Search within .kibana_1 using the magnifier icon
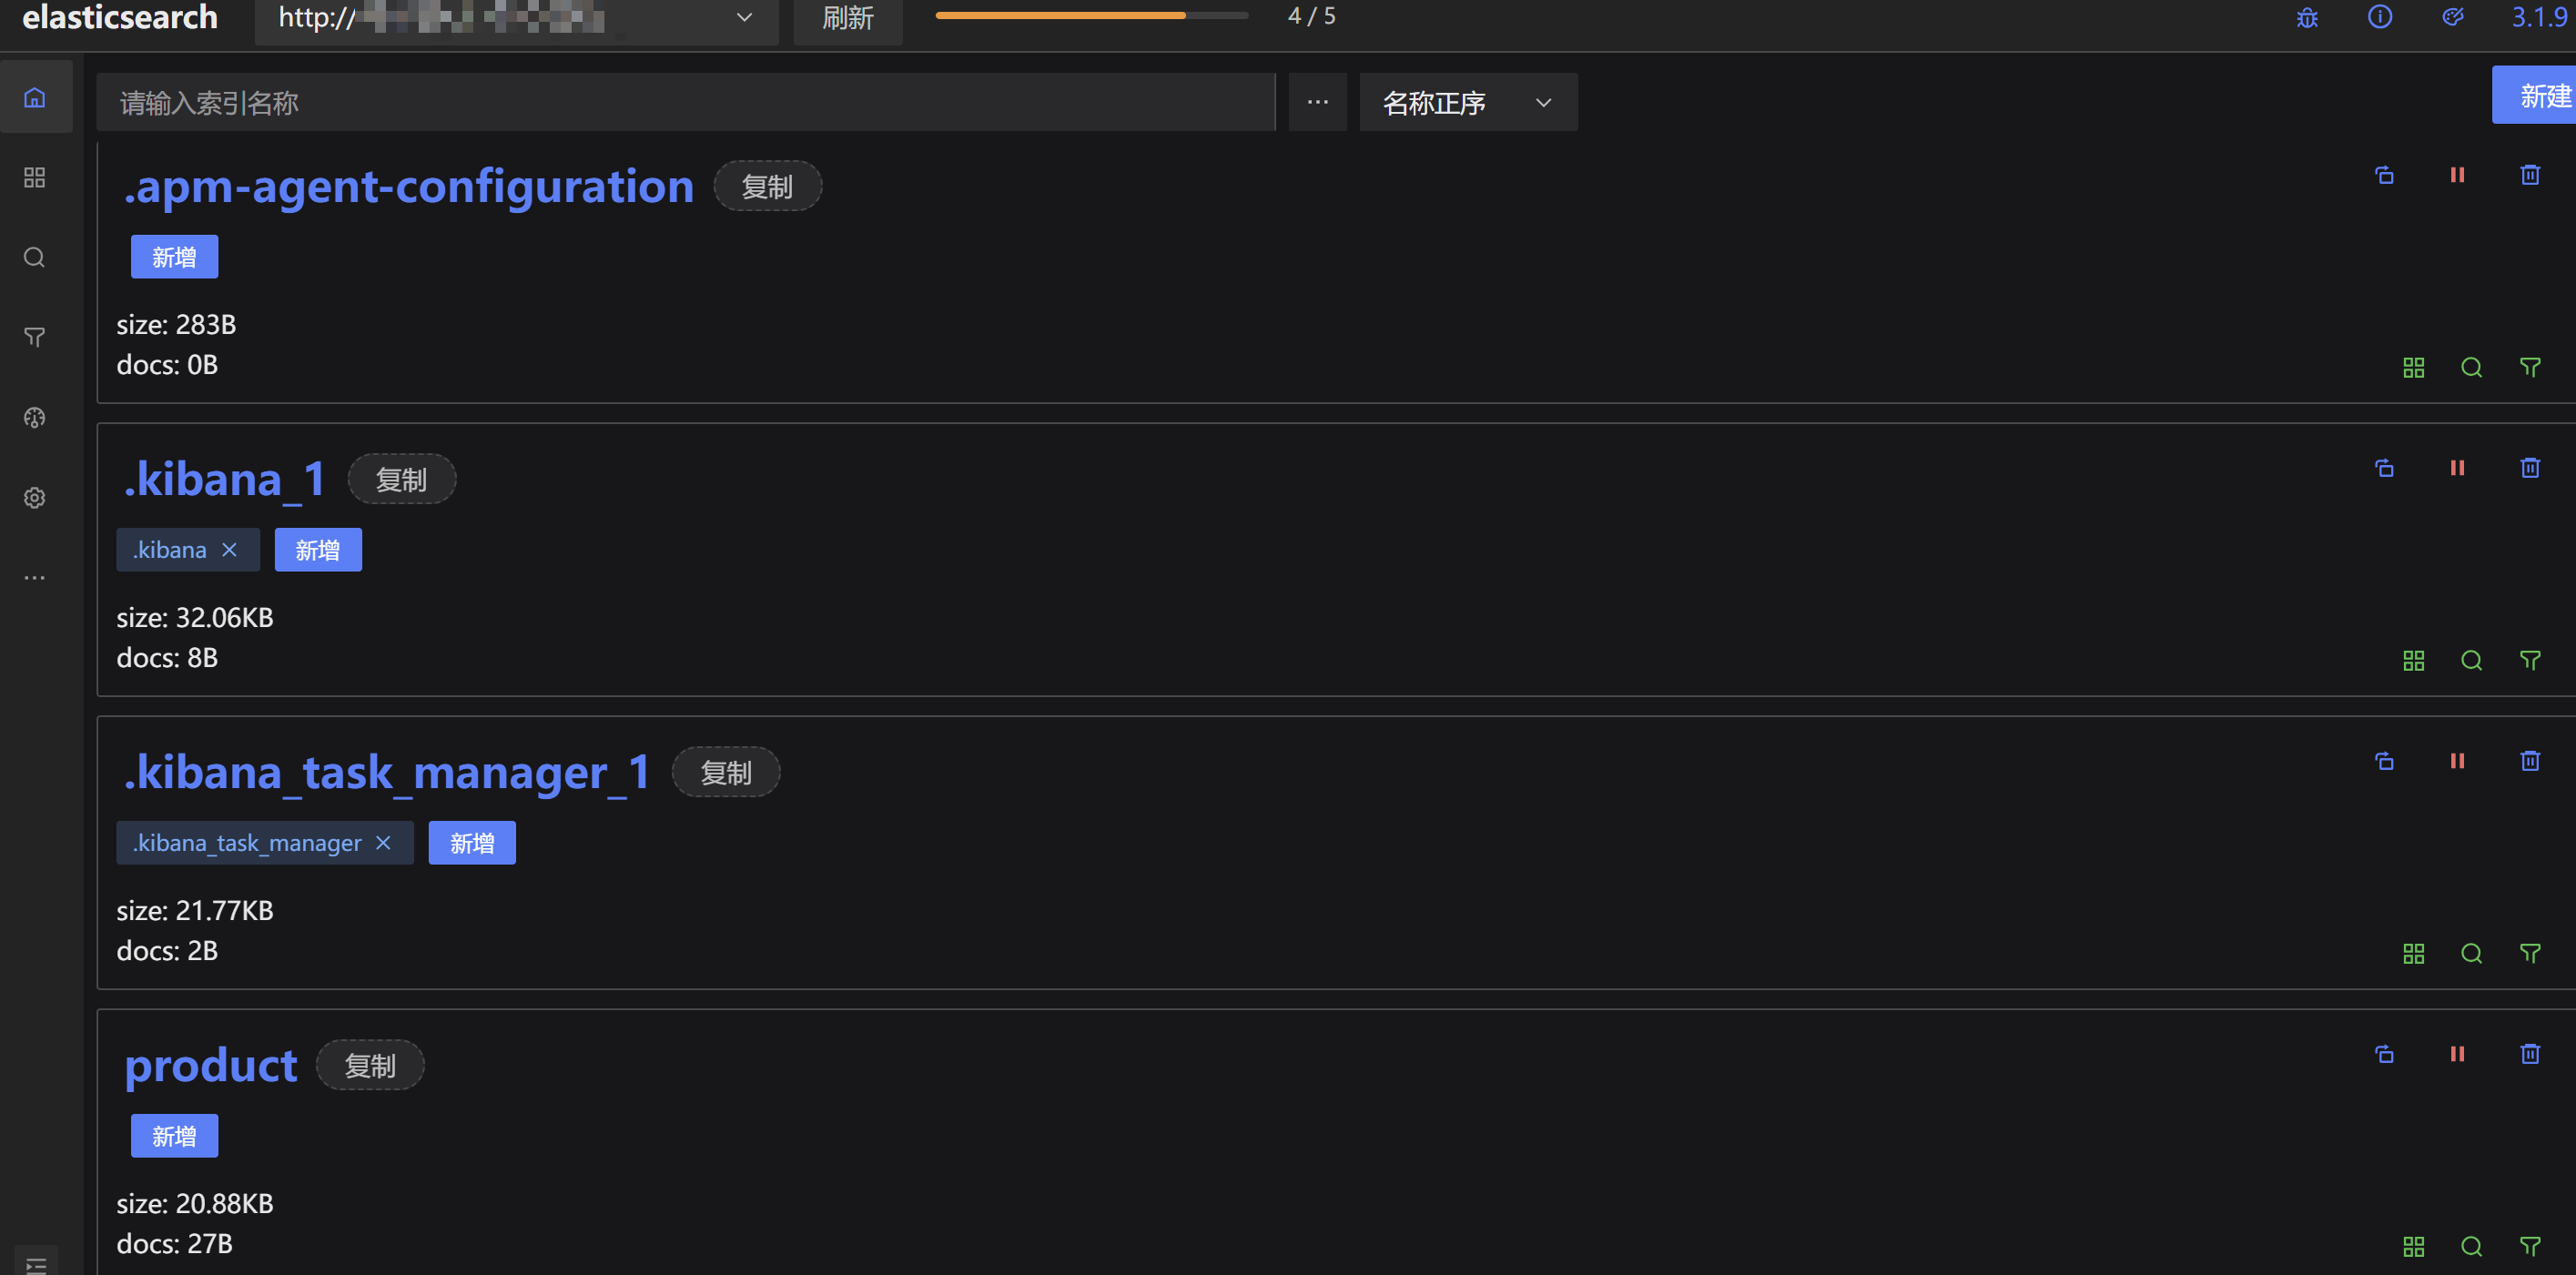The width and height of the screenshot is (2576, 1275). pyautogui.click(x=2471, y=660)
